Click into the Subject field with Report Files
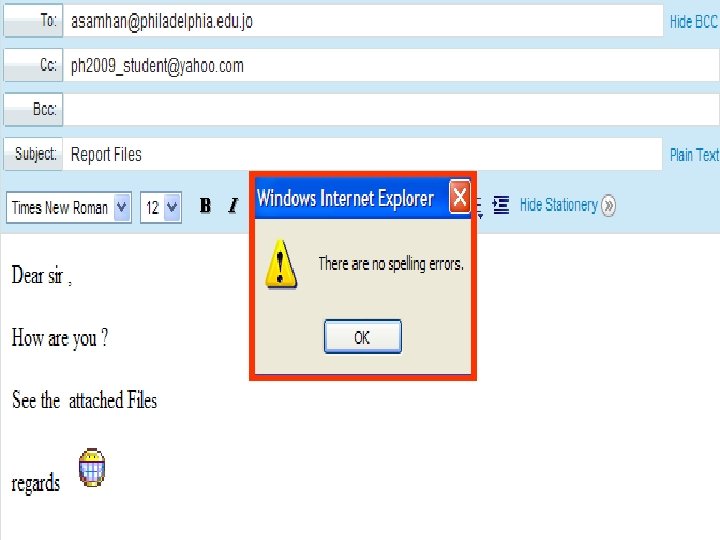This screenshot has width=720, height=540. coord(362,154)
